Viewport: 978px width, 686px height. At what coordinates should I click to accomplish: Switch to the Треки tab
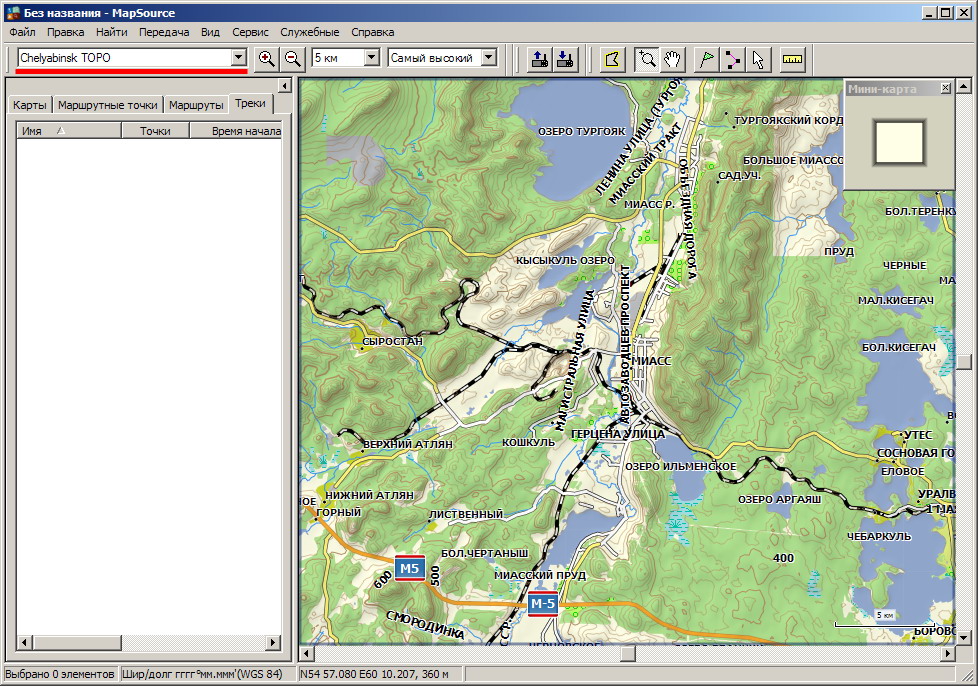[251, 104]
